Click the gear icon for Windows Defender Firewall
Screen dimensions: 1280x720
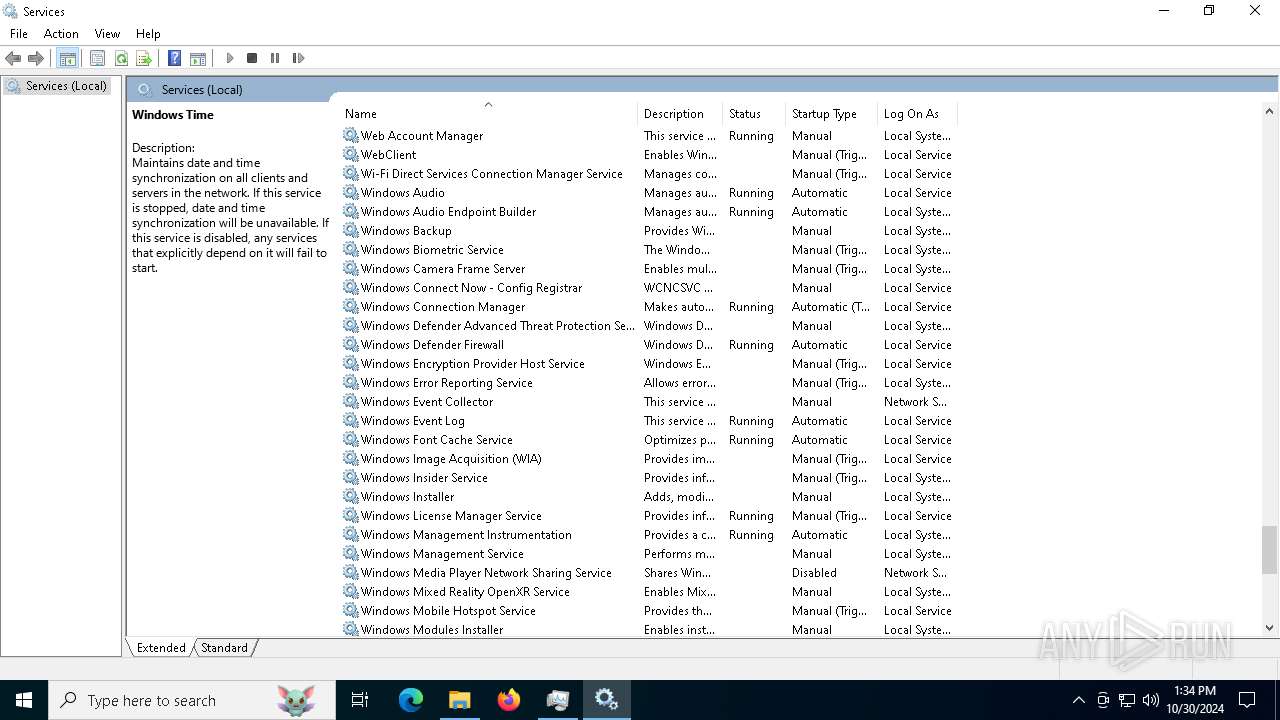pyautogui.click(x=350, y=344)
